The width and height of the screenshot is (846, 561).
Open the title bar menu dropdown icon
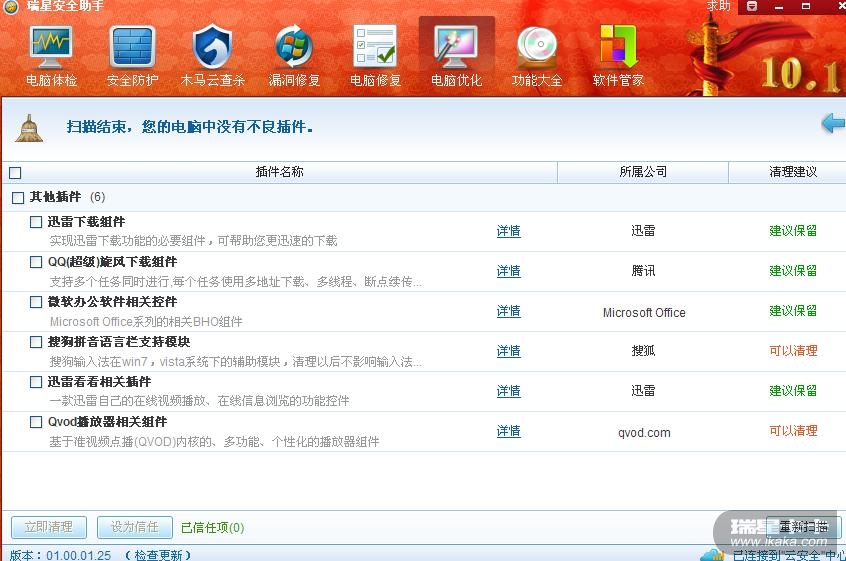click(752, 6)
